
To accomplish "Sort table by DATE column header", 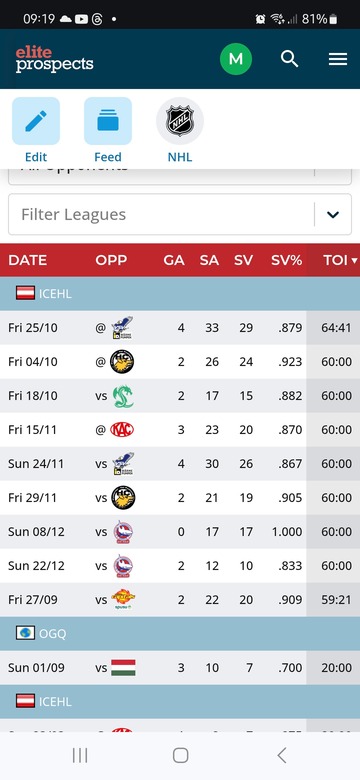I will coord(27,260).
